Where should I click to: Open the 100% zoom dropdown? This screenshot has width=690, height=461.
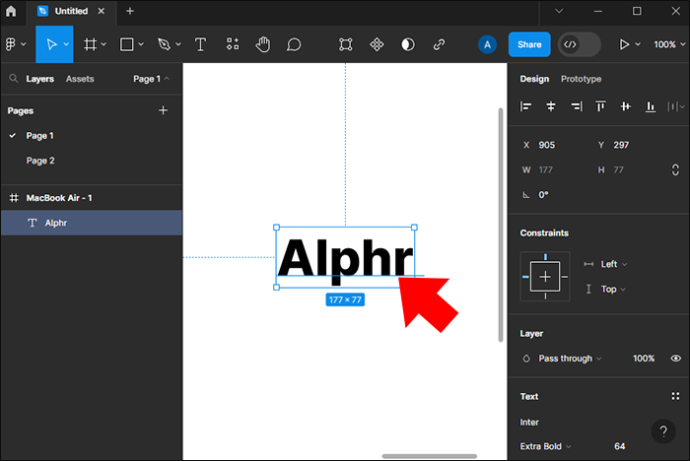point(669,44)
